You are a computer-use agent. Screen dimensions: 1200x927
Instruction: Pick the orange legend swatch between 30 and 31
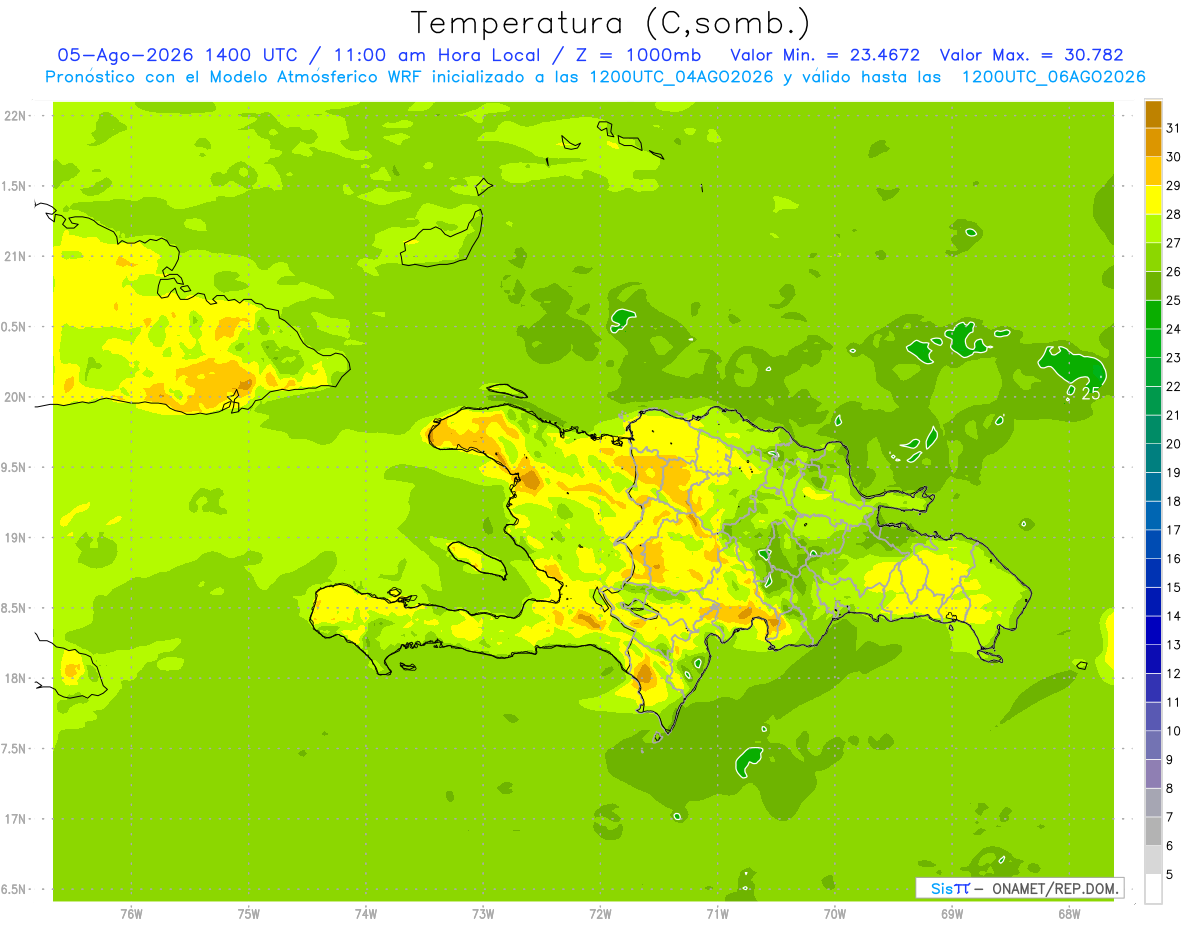[x=1153, y=142]
